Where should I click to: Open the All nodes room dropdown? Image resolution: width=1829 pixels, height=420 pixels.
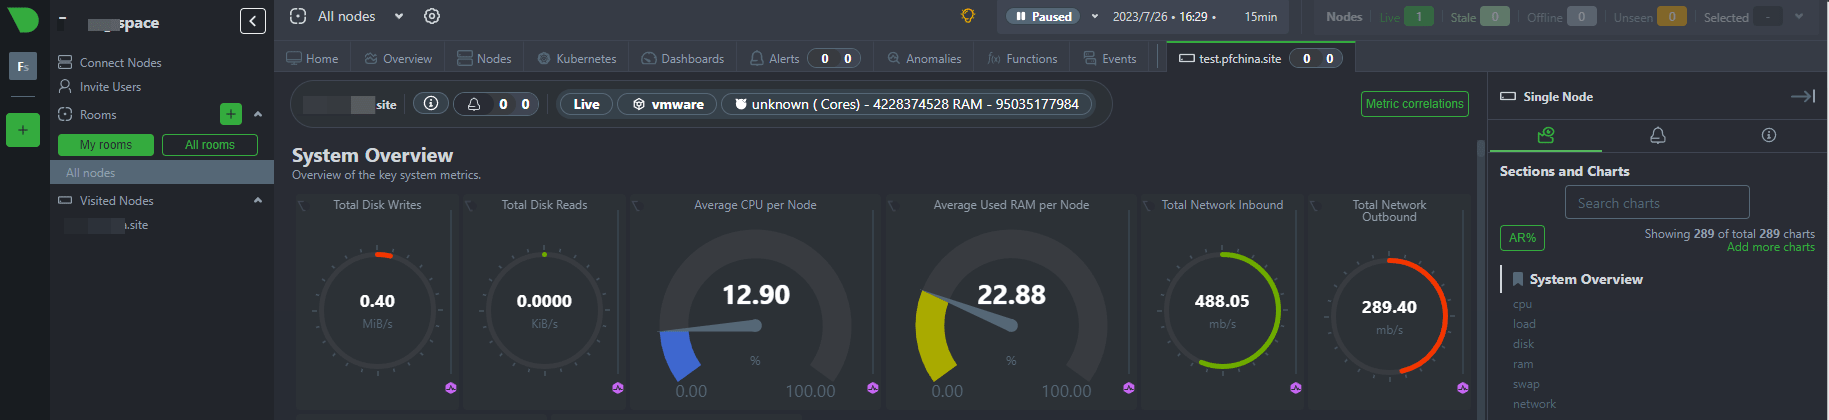399,16
